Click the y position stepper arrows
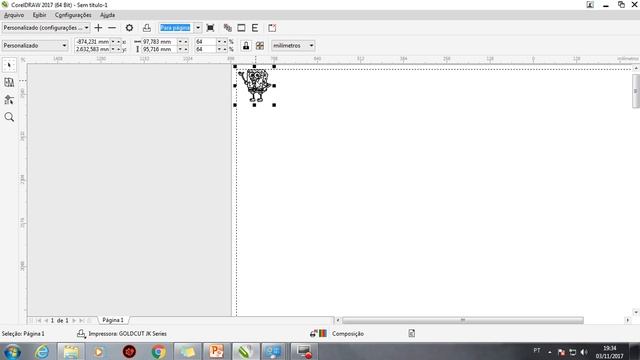 click(x=116, y=49)
